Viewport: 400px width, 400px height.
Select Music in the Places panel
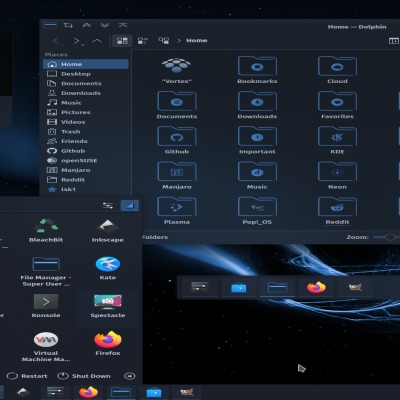click(86, 103)
